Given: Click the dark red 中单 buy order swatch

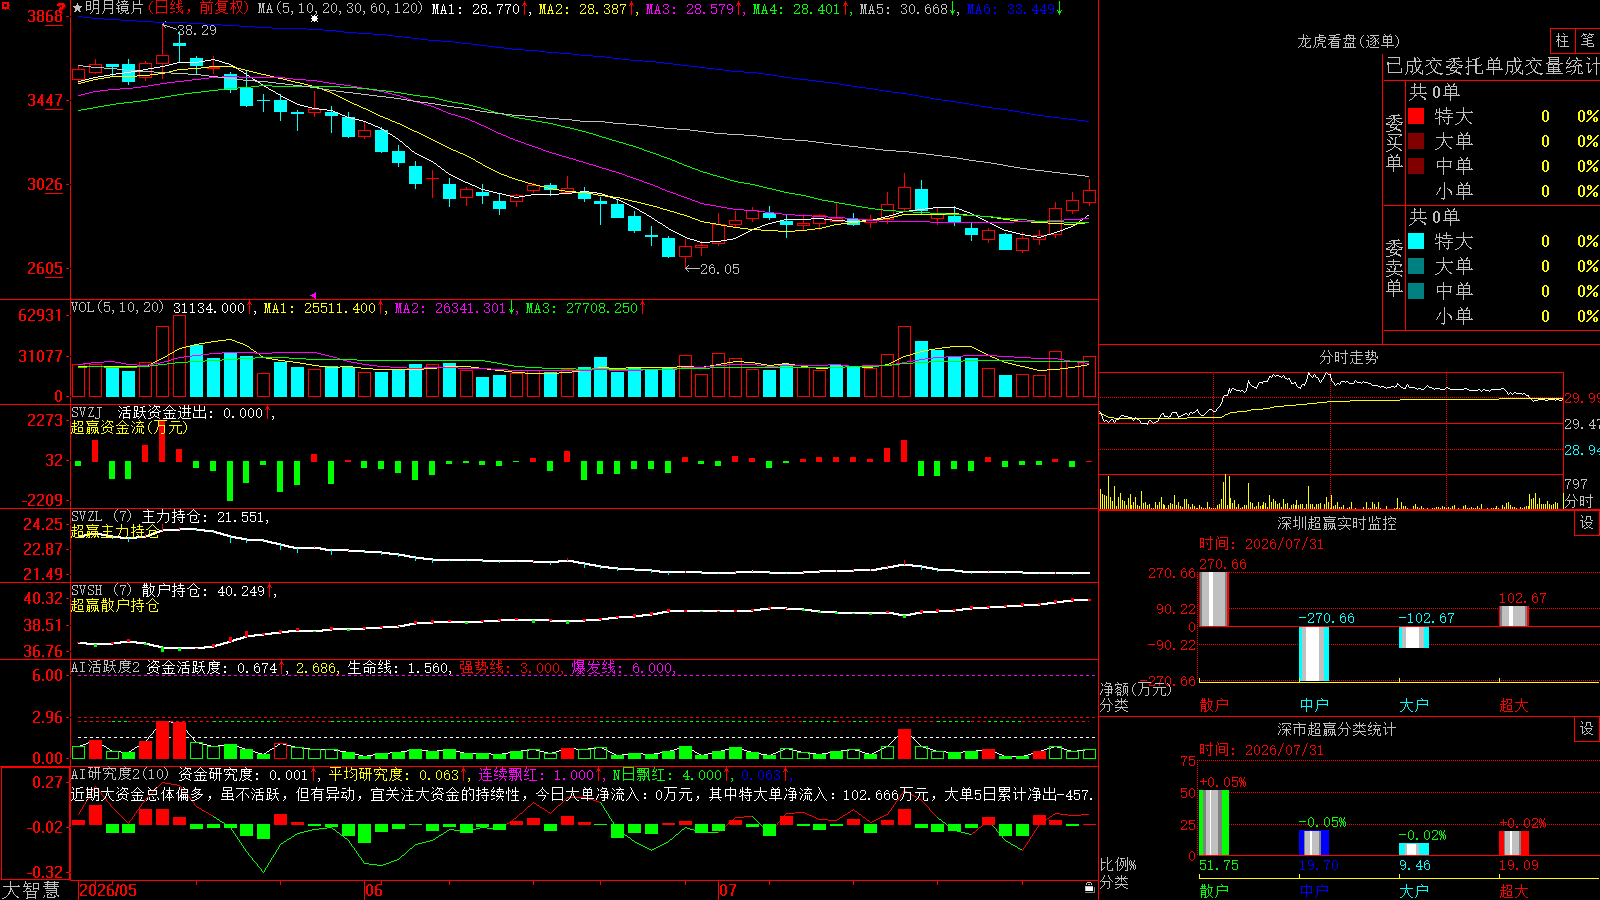Looking at the screenshot, I should (x=1416, y=166).
